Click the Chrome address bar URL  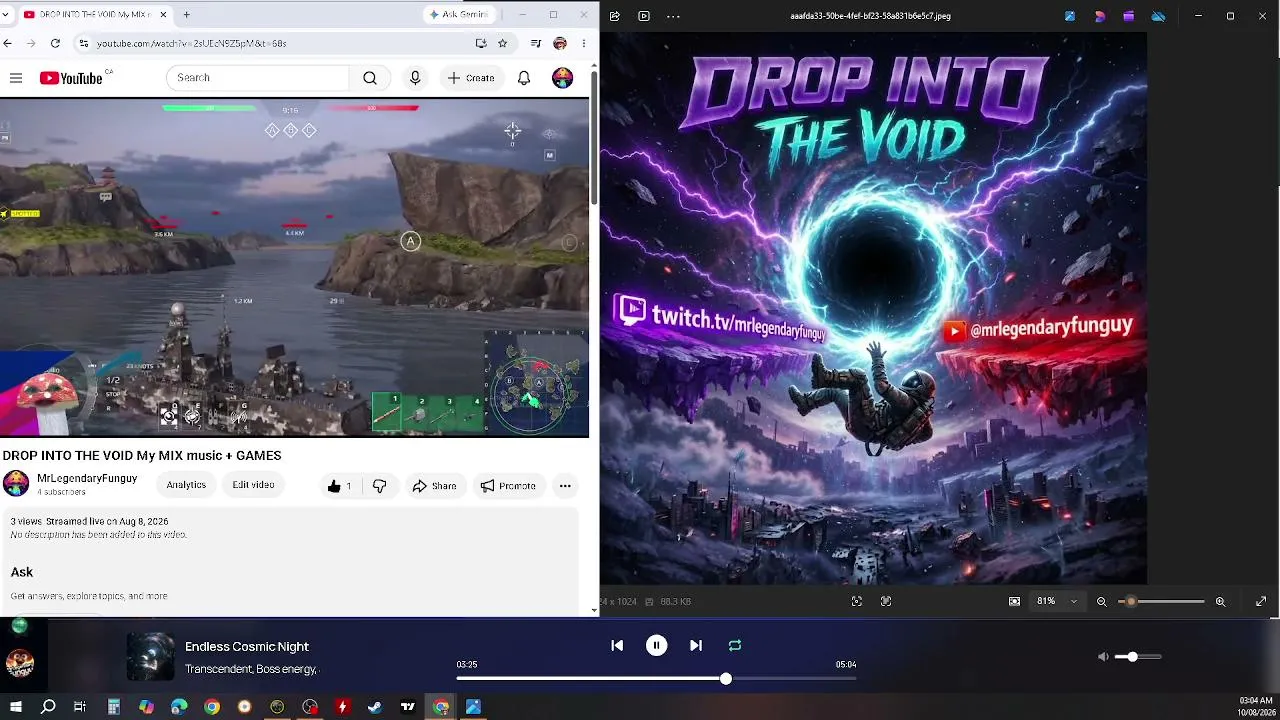click(191, 44)
